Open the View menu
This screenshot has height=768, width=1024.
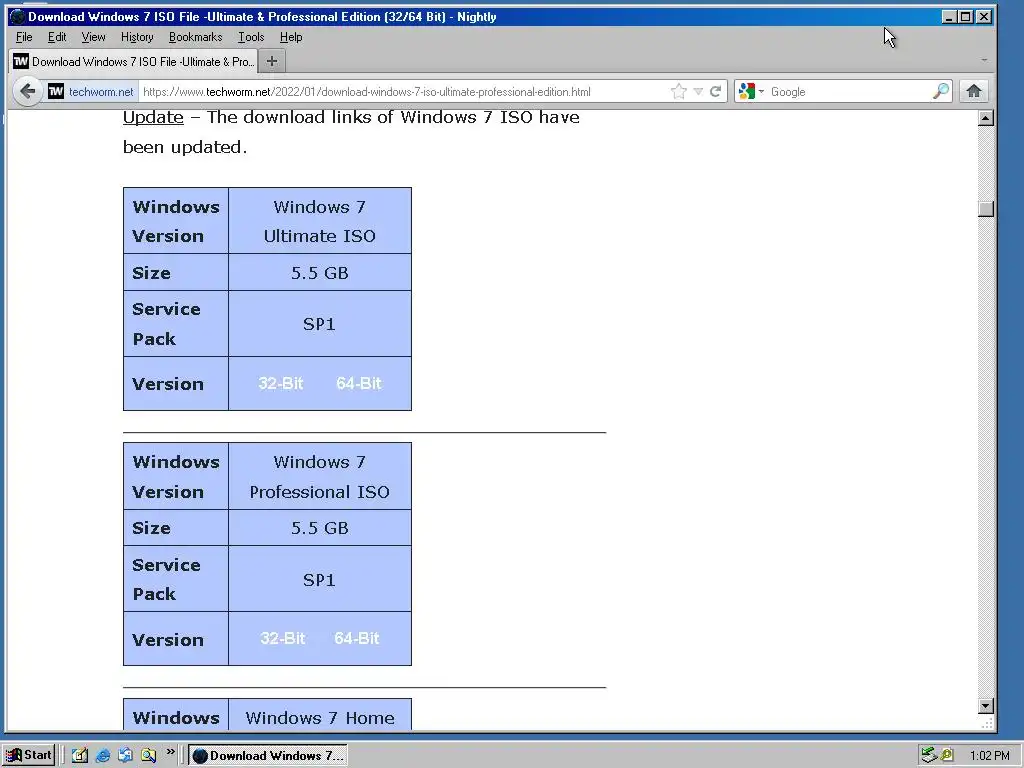(93, 37)
